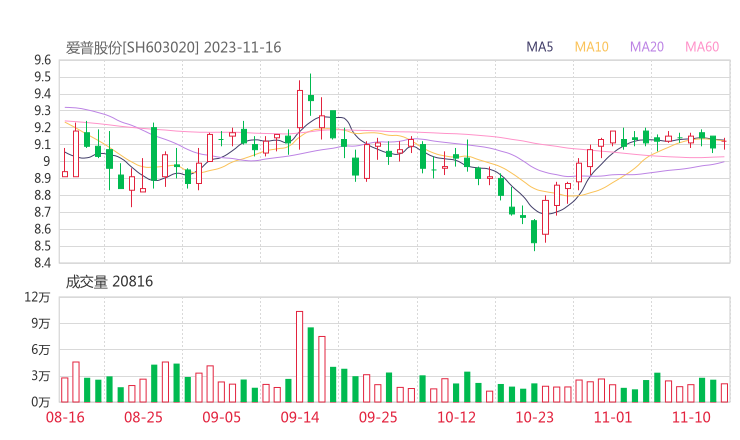Click the 6万 volume axis label
The height and width of the screenshot is (440, 740).
coord(41,350)
